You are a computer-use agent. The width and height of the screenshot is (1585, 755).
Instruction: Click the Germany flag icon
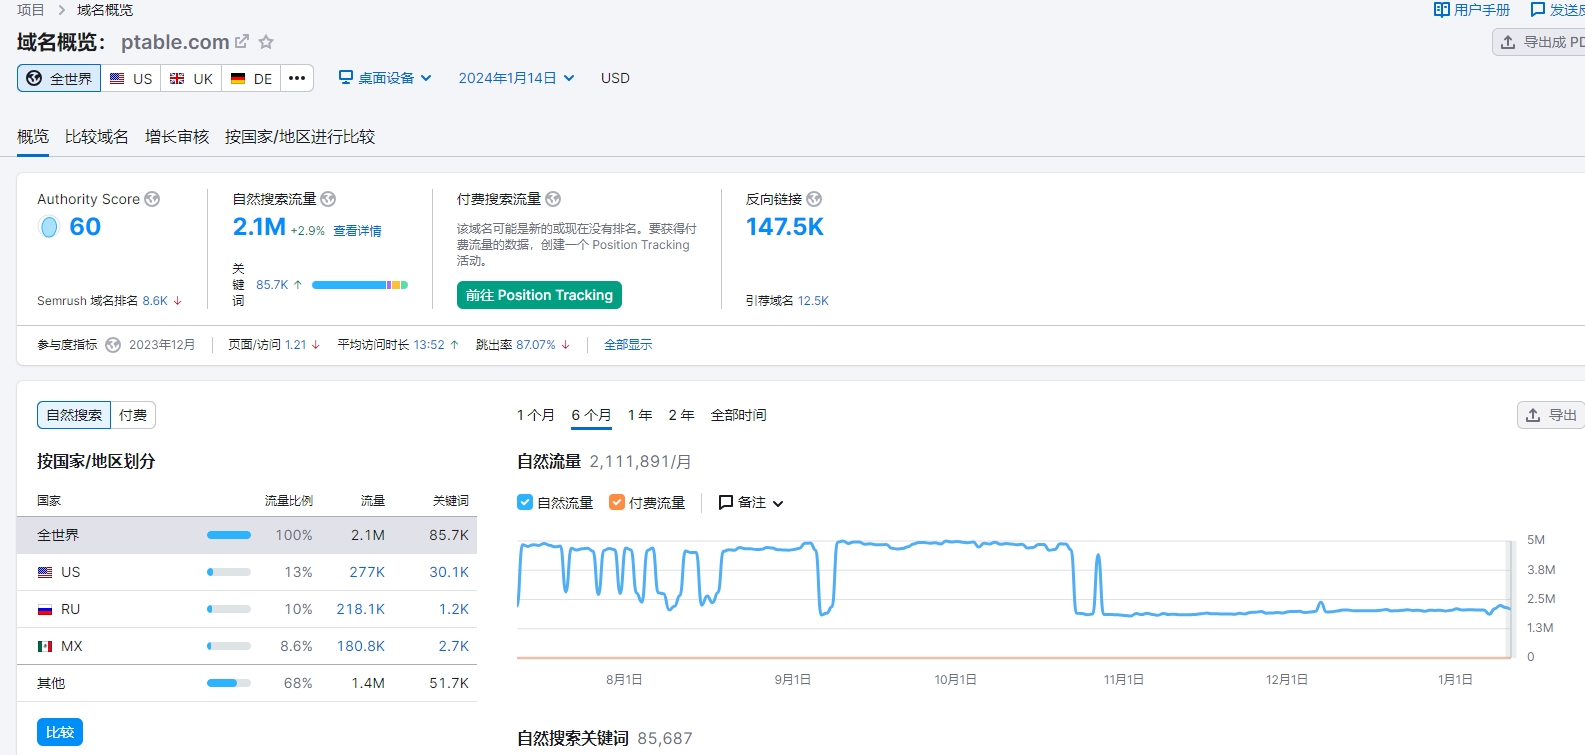[238, 78]
